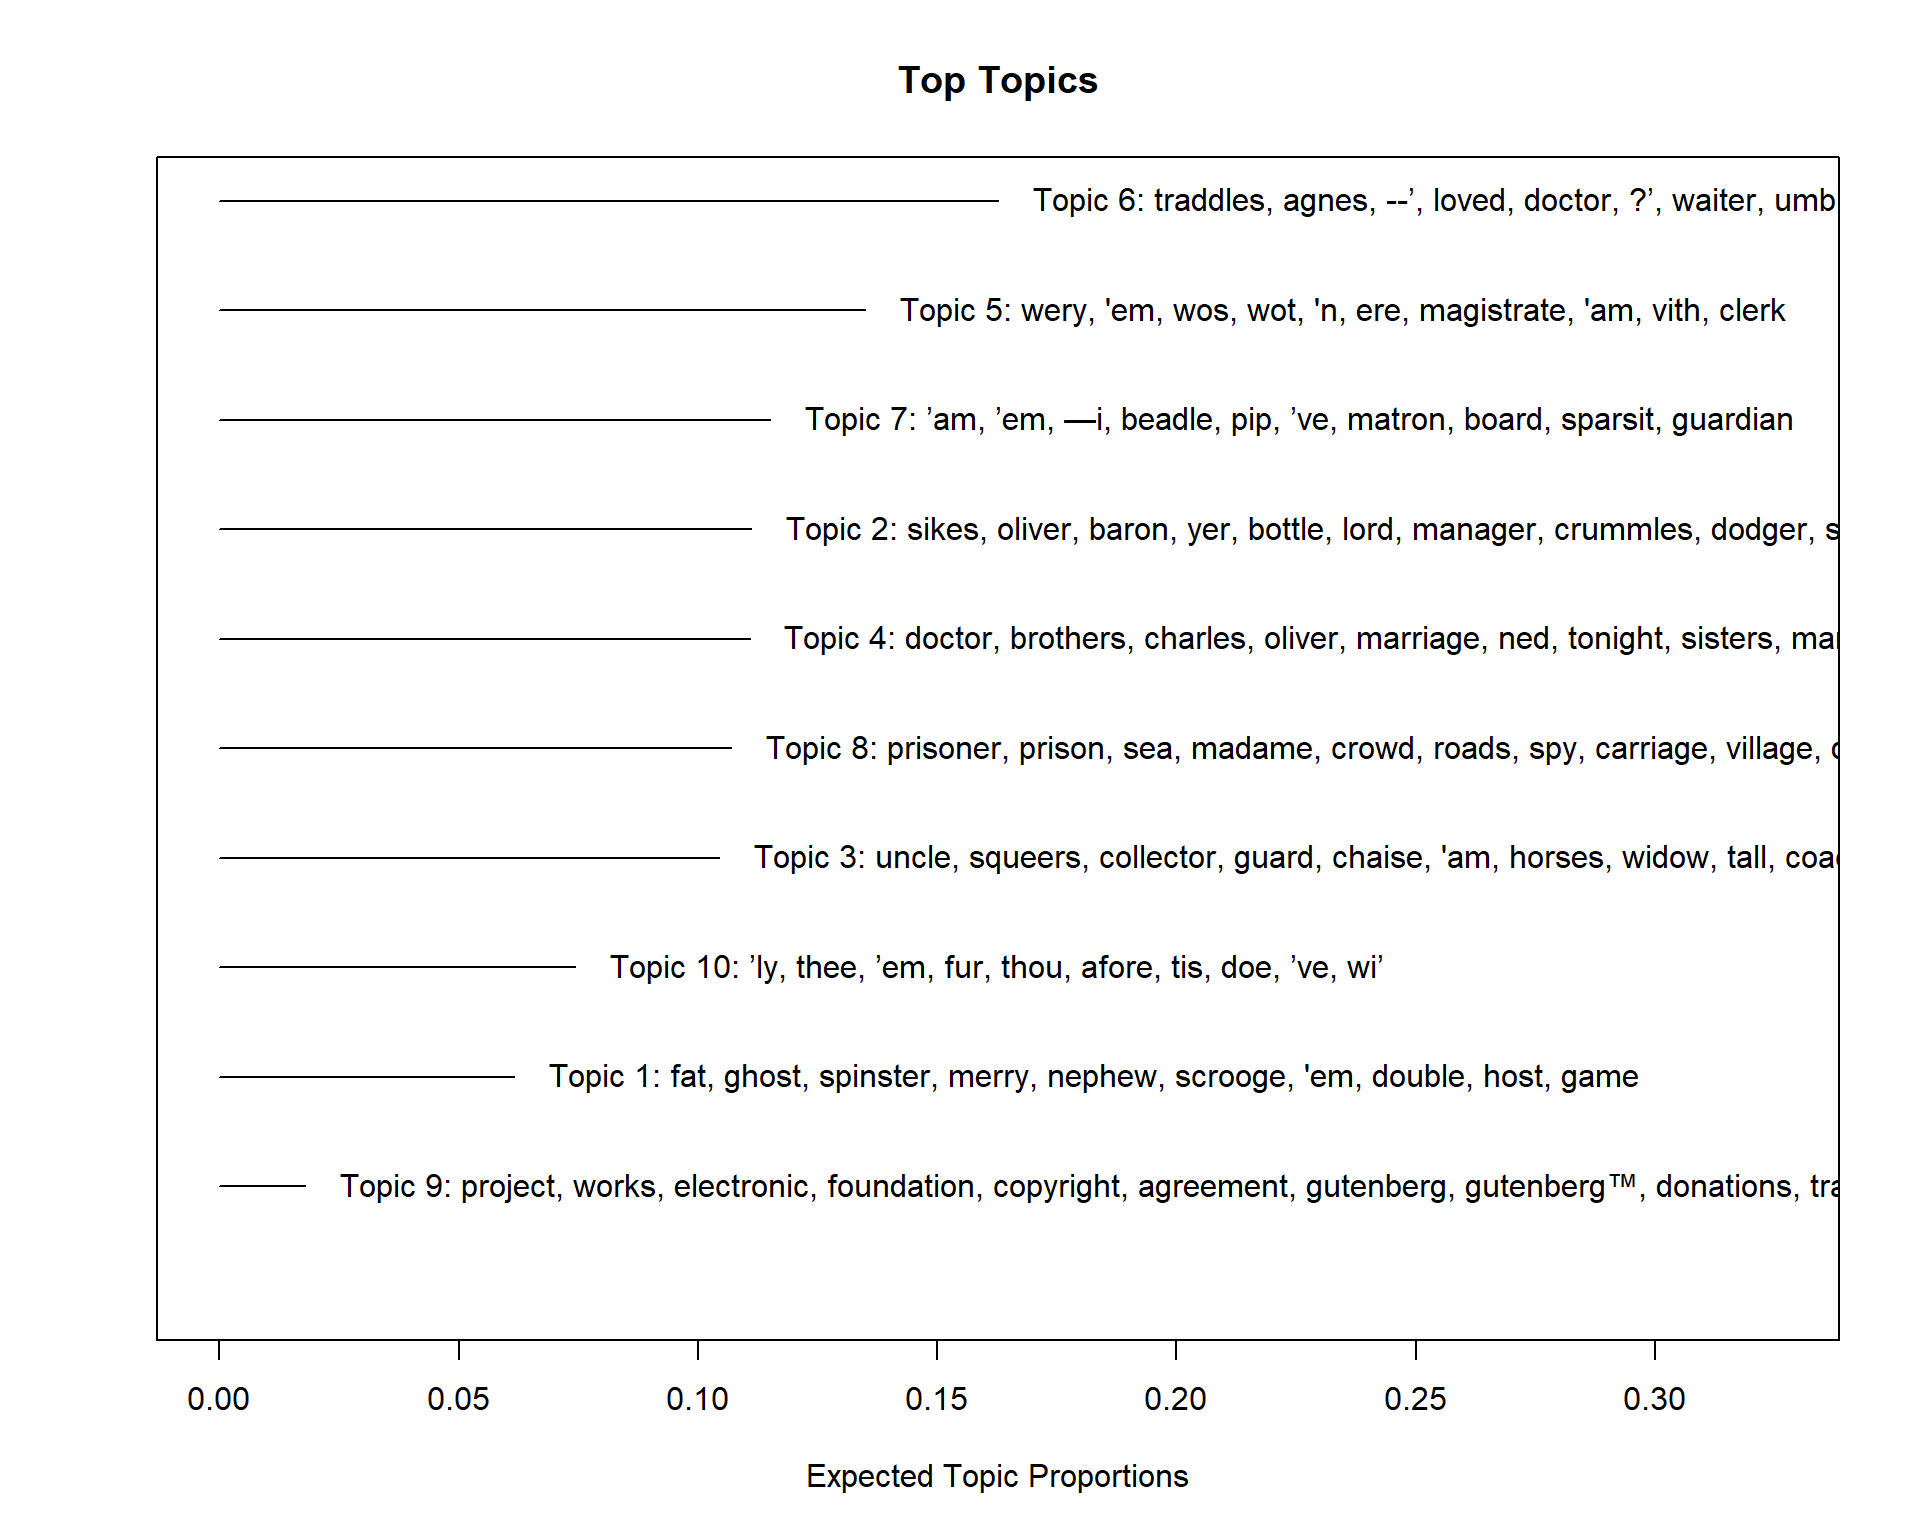The height and width of the screenshot is (1536, 1920).
Task: Click the Topic 8 prisoner, prison label
Action: [1300, 748]
